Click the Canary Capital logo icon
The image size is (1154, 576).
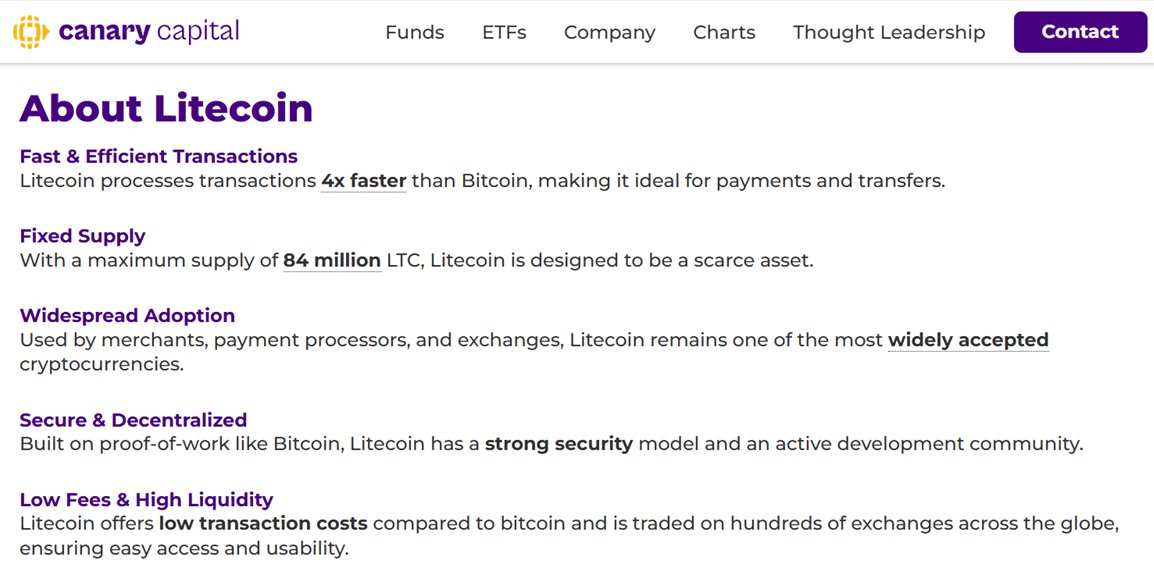(30, 32)
